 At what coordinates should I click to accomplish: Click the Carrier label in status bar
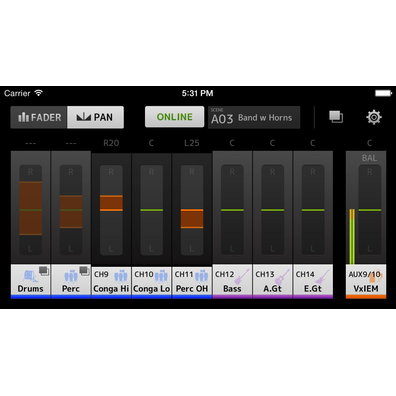[17, 93]
